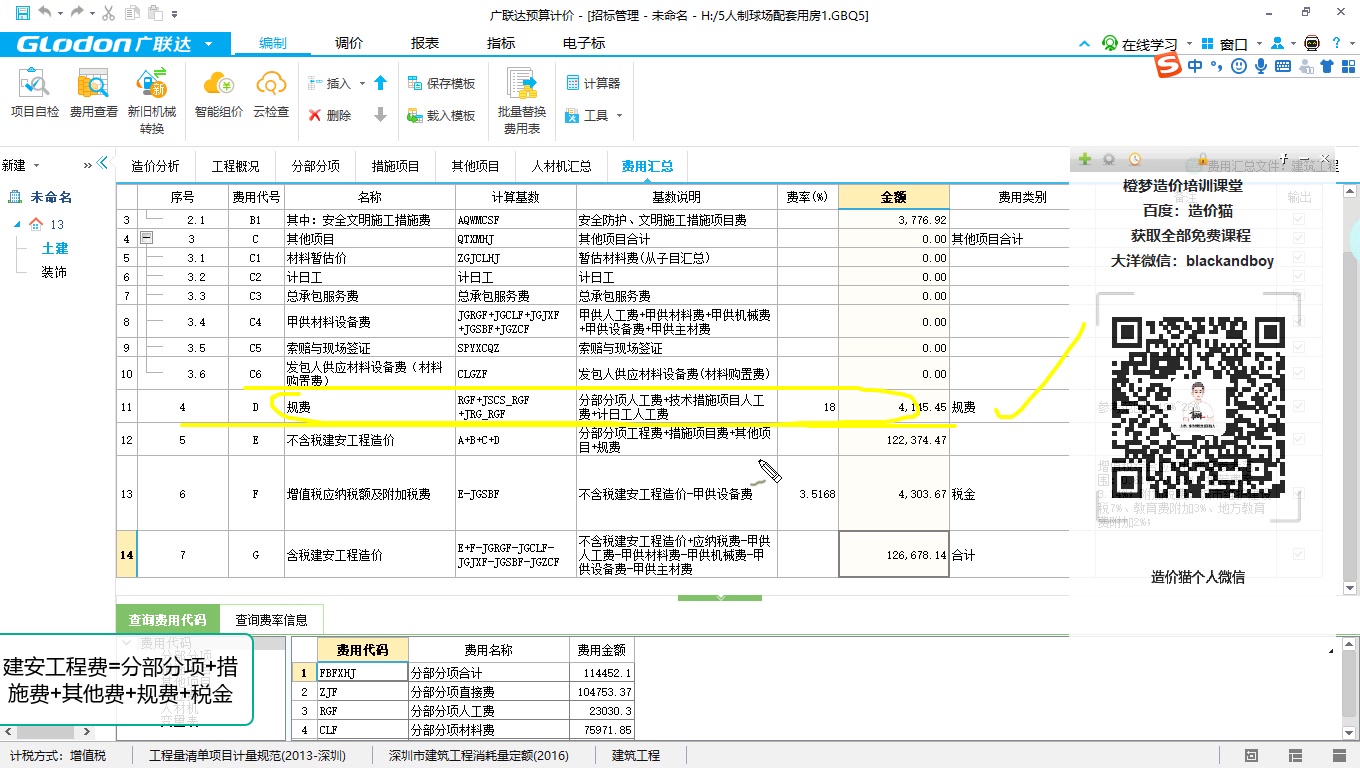Click 规费 row rate cell 18
The height and width of the screenshot is (768, 1360).
(x=807, y=408)
